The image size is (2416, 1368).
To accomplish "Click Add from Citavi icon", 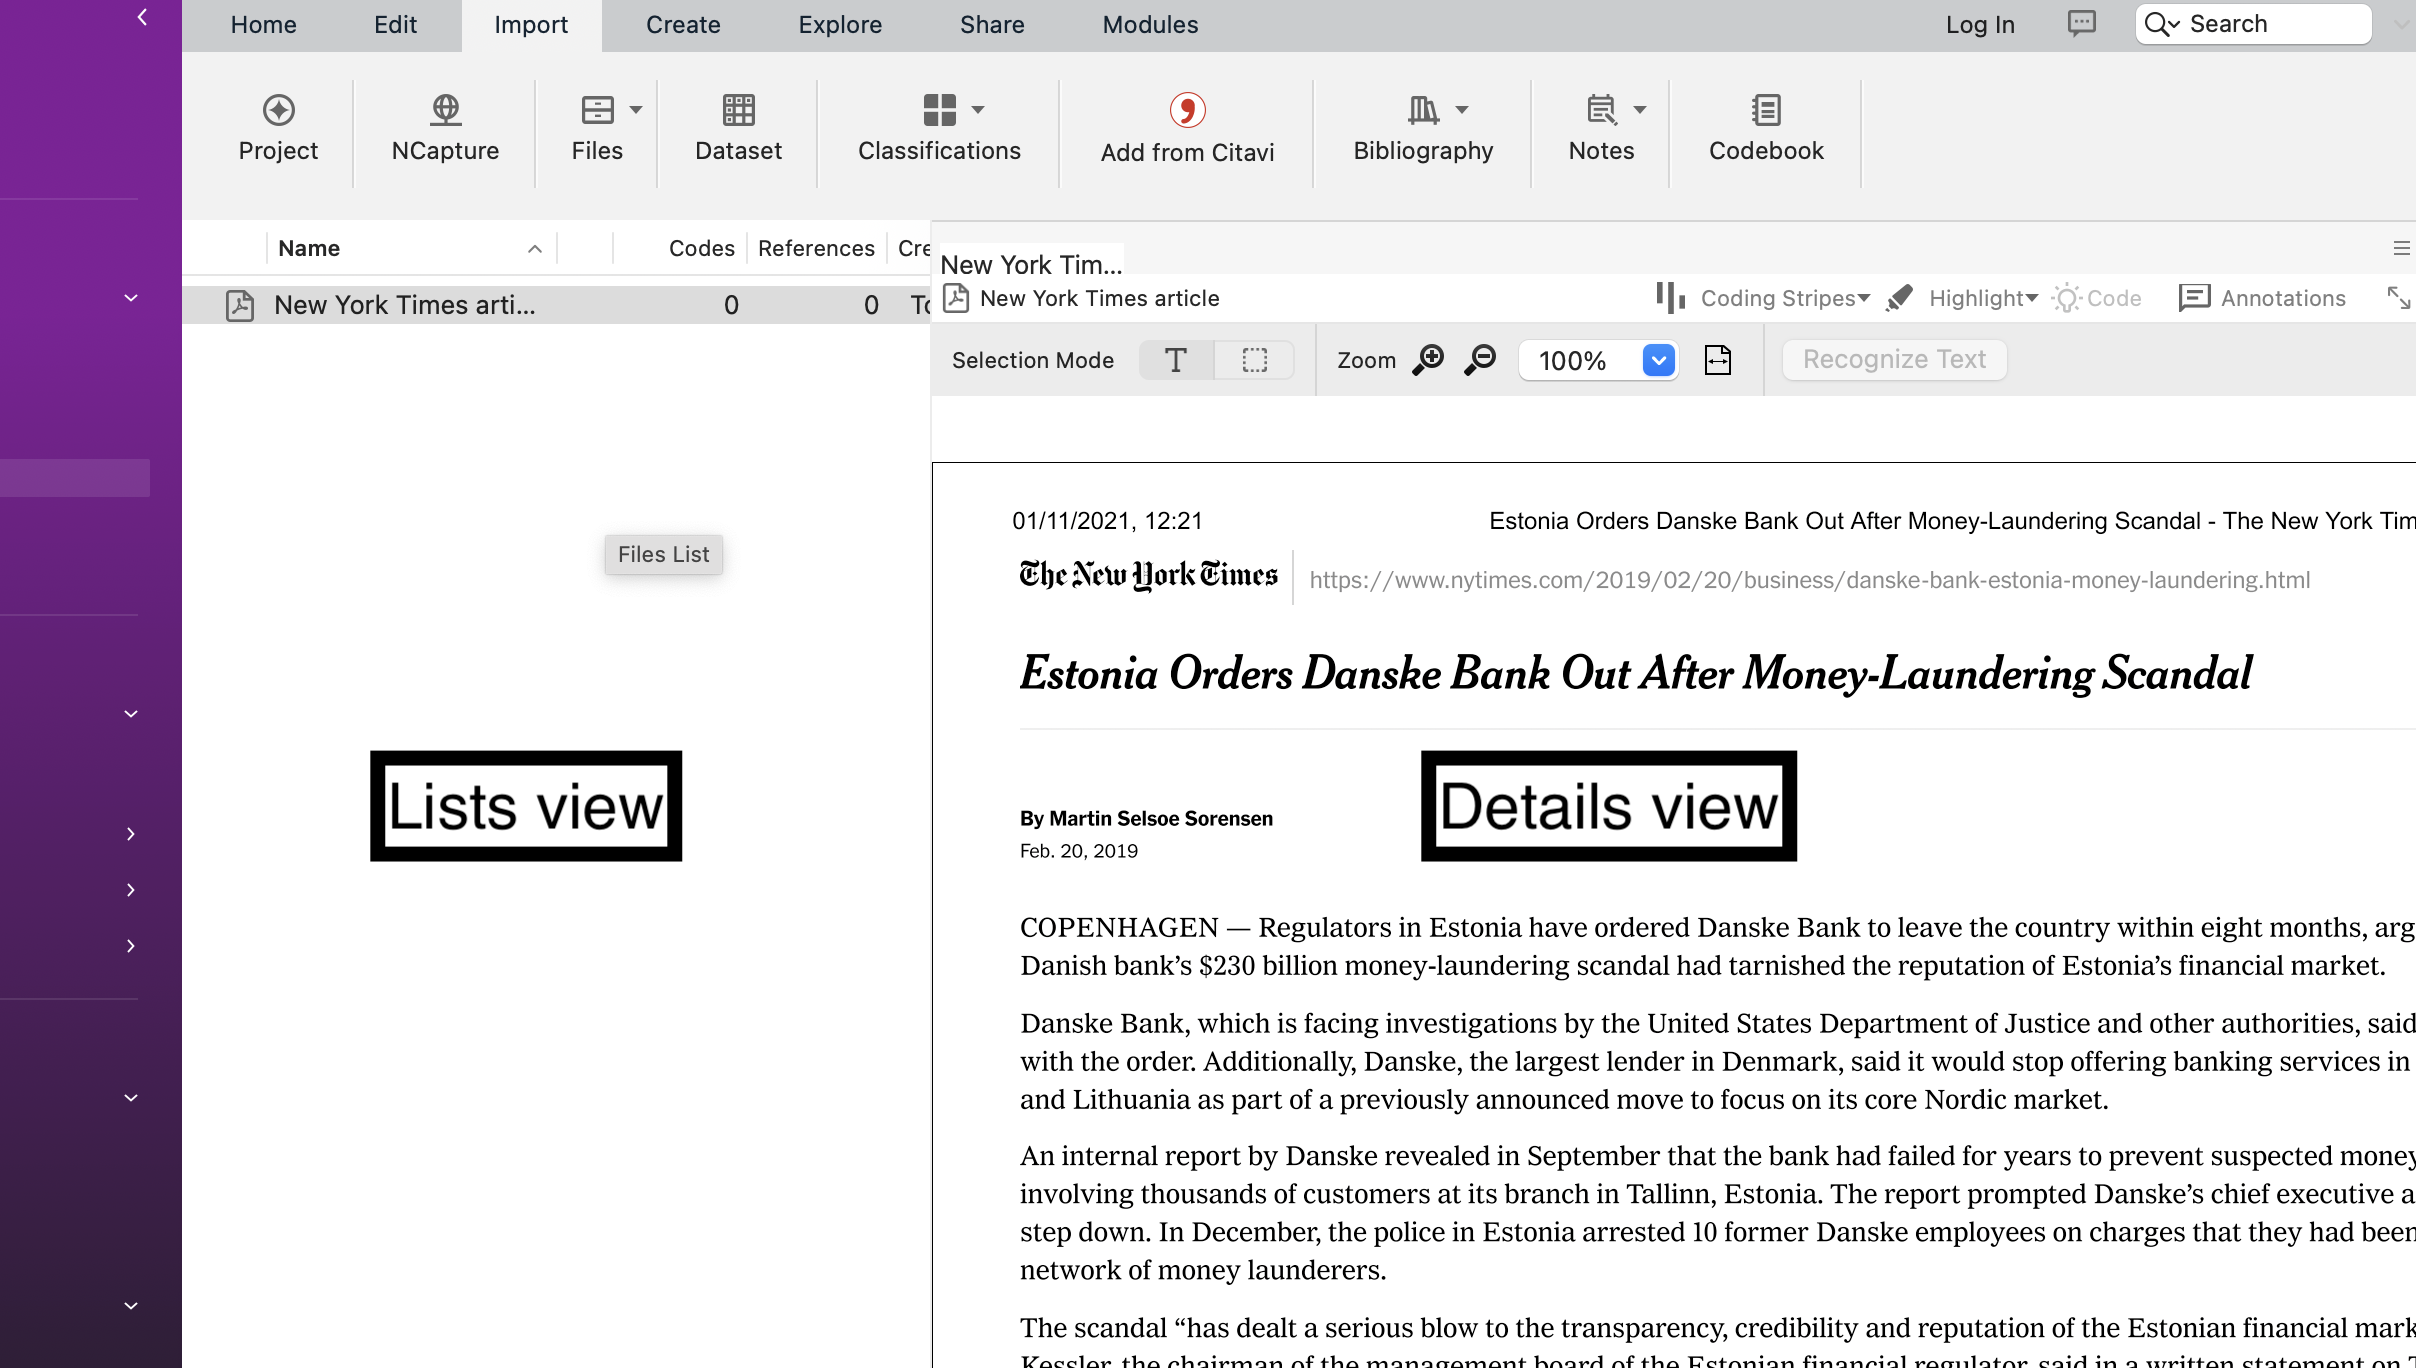I will [x=1187, y=110].
